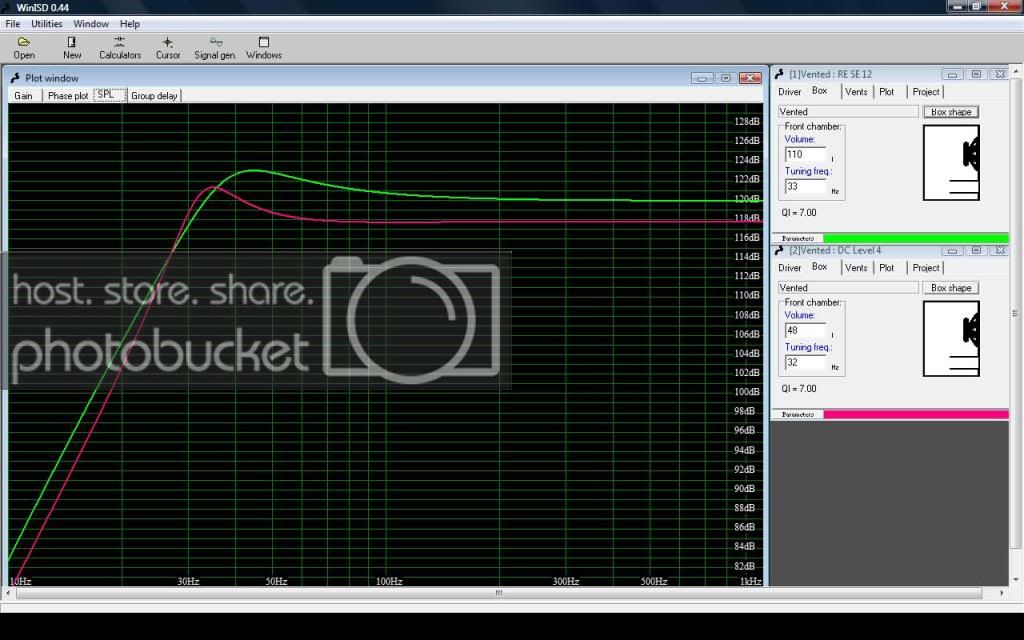Click Box shape button for RE SE 12
Screen dimensions: 1024x640
(951, 112)
